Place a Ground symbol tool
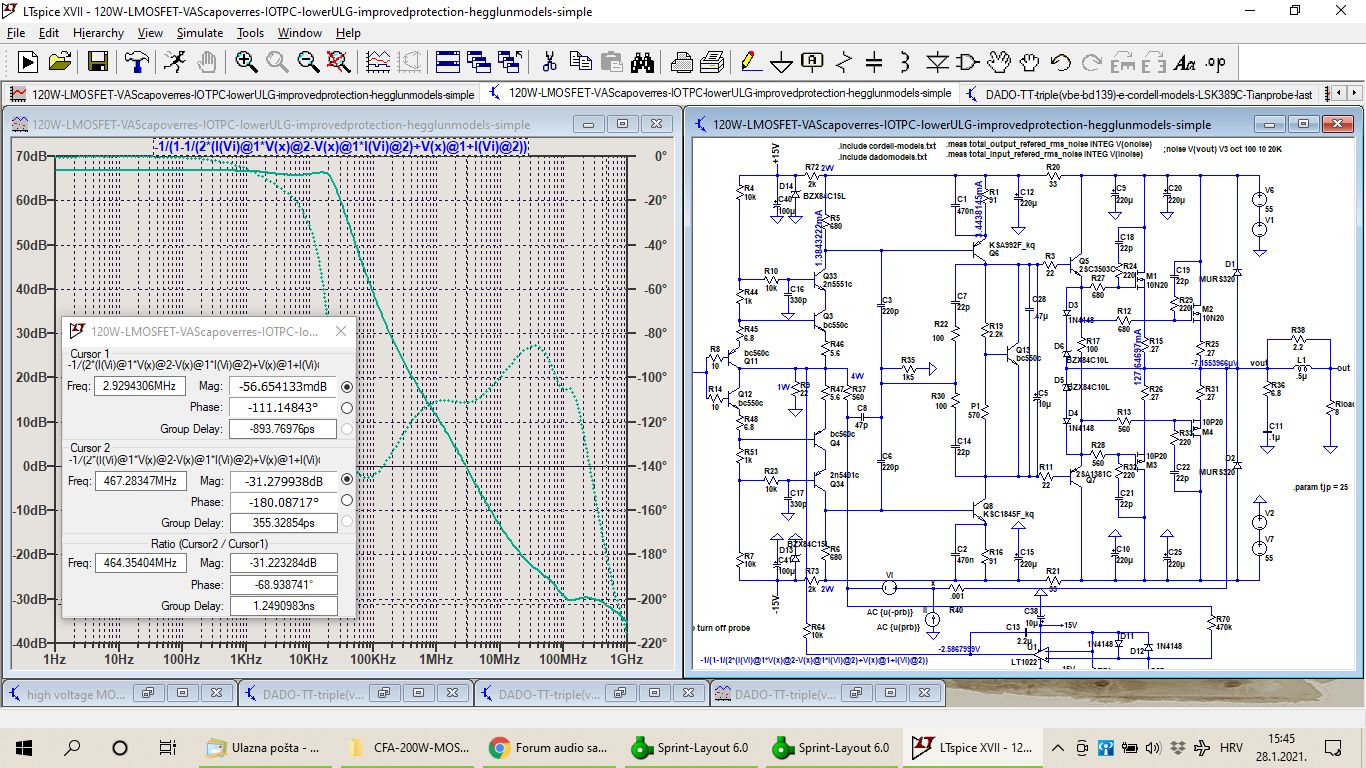 781,62
